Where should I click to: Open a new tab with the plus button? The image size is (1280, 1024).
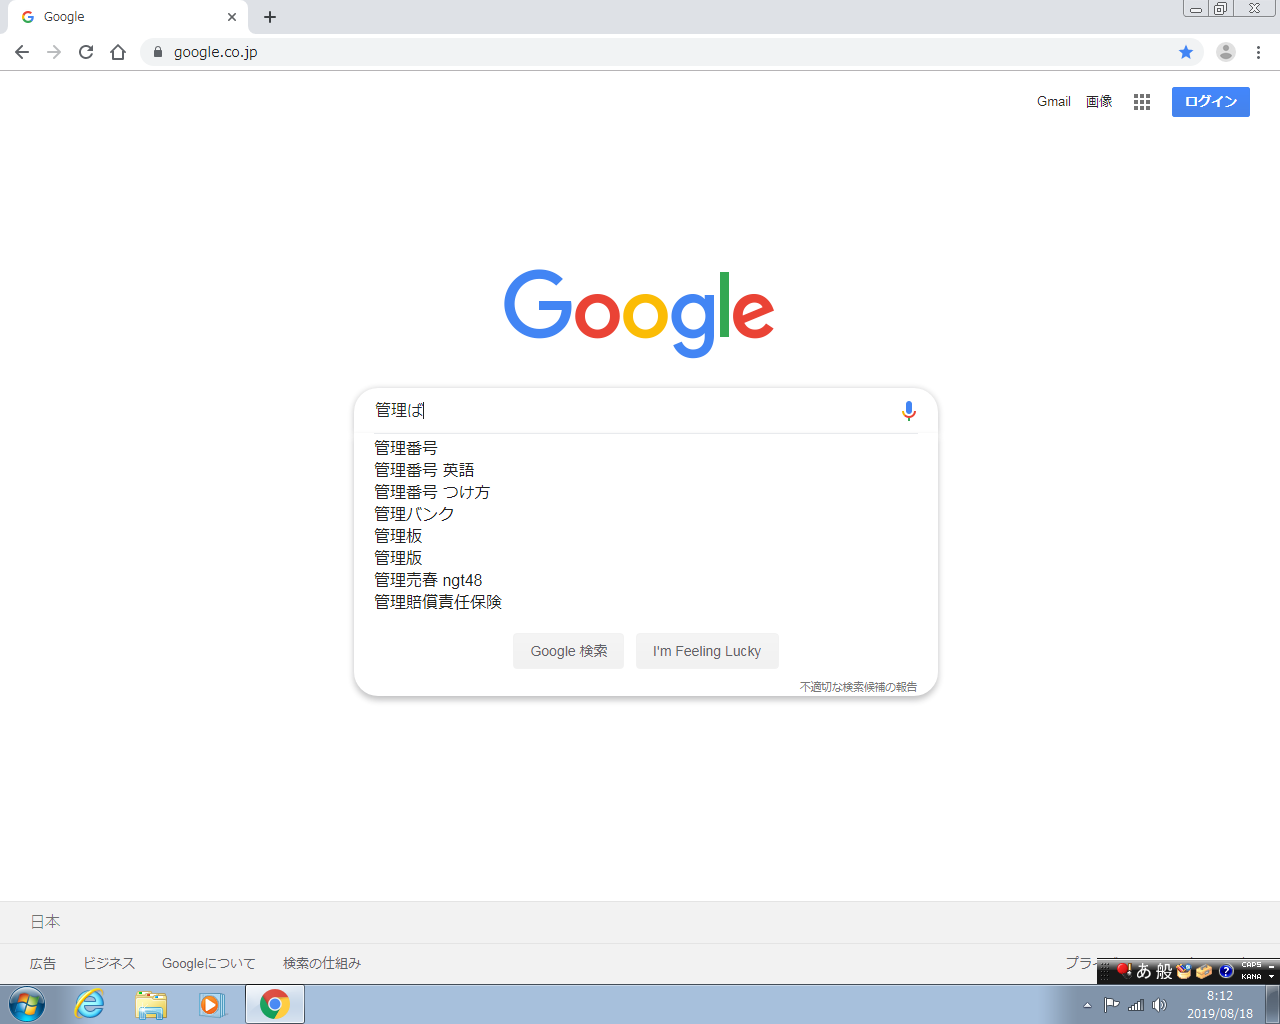pyautogui.click(x=270, y=17)
